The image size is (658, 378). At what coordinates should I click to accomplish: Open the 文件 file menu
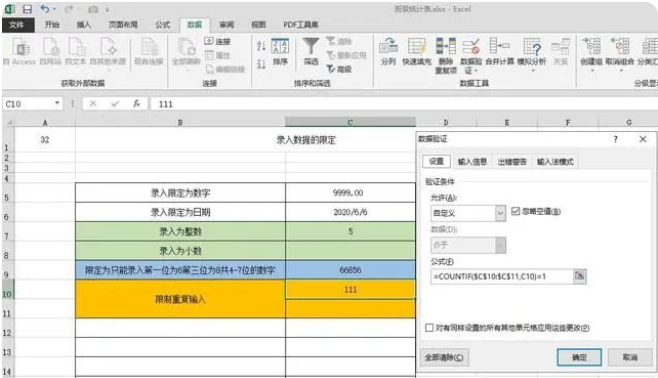point(17,25)
